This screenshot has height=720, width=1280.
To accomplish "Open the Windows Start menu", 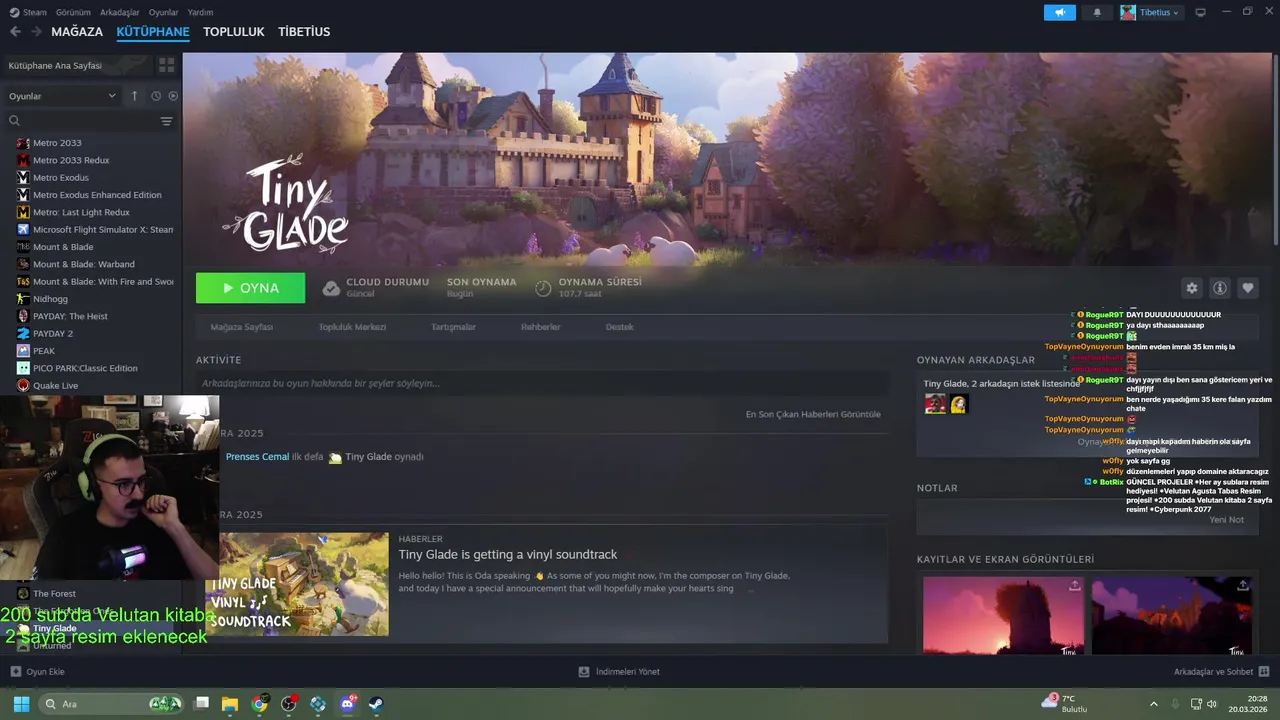I will pos(21,704).
